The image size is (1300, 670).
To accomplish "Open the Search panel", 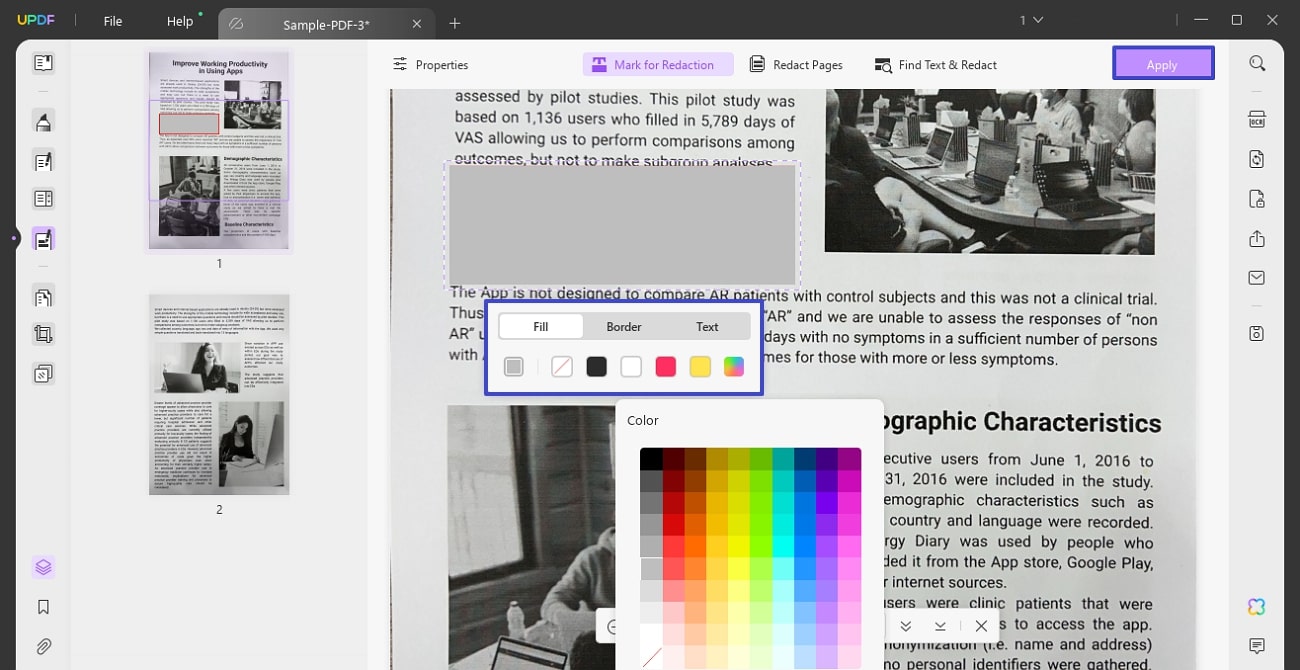I will (1257, 63).
